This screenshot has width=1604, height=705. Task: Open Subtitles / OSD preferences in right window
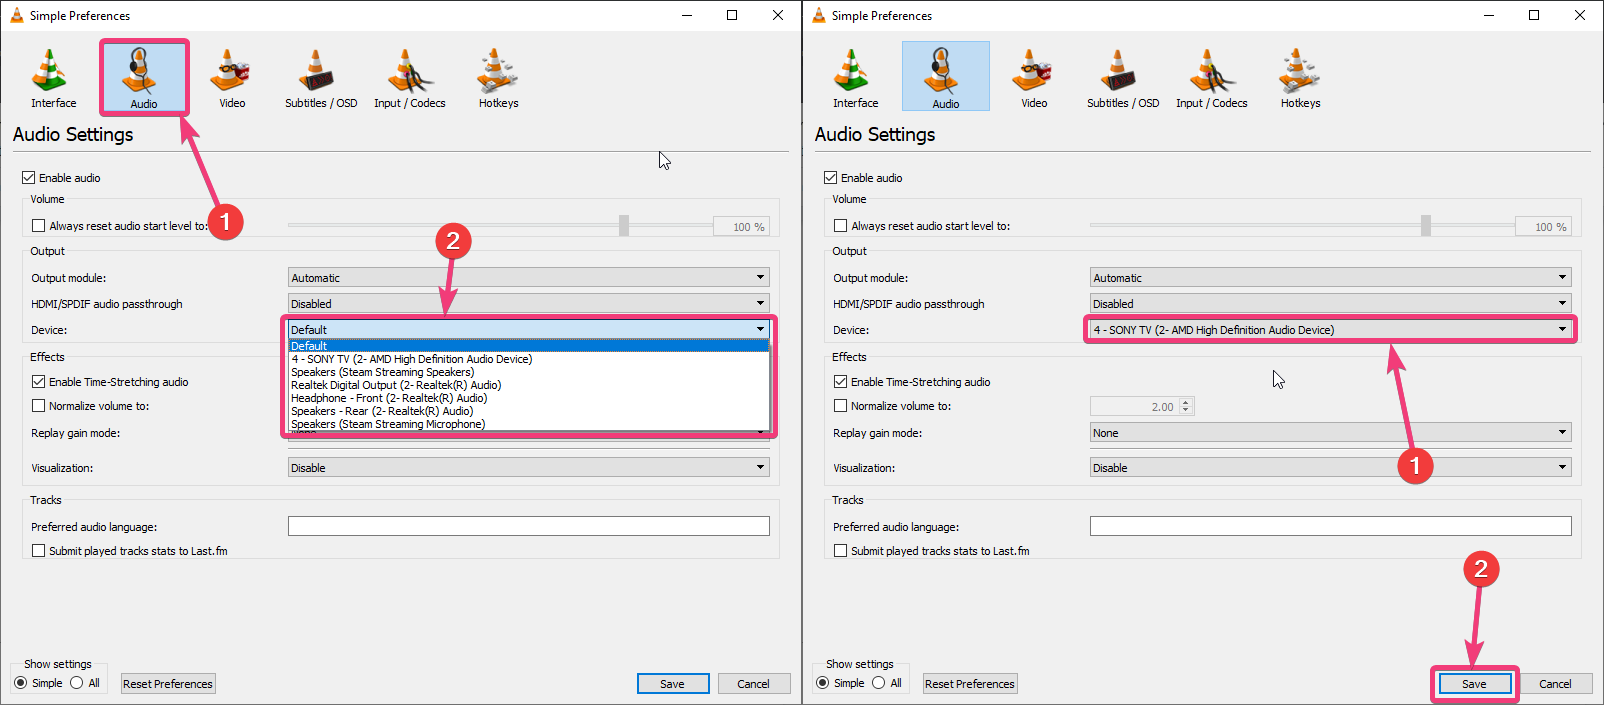(x=1122, y=78)
